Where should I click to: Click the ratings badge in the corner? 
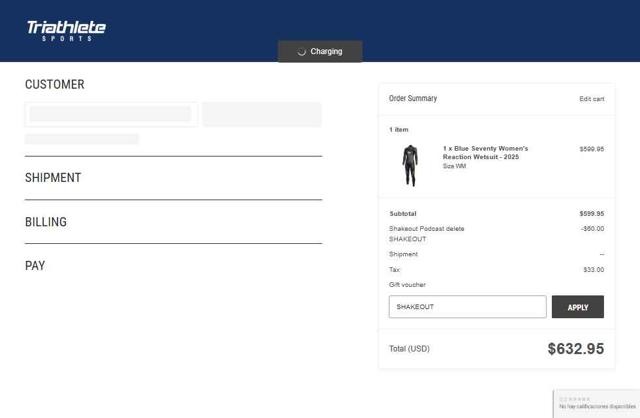(597, 403)
